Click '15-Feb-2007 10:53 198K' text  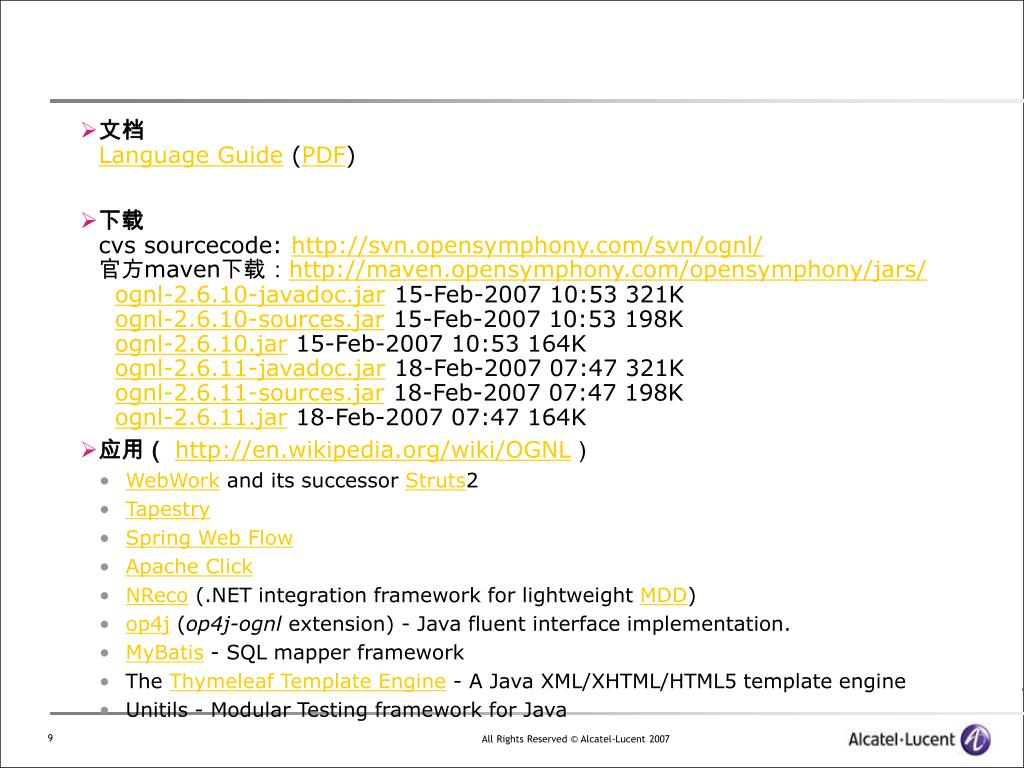539,319
